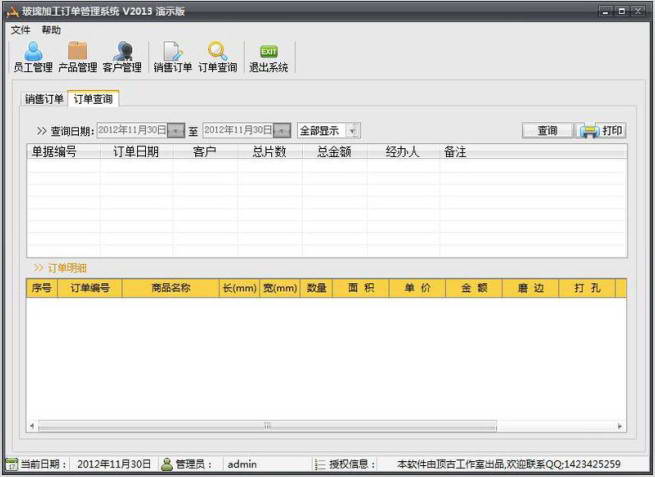
Task: Close the application window
Action: [638, 11]
